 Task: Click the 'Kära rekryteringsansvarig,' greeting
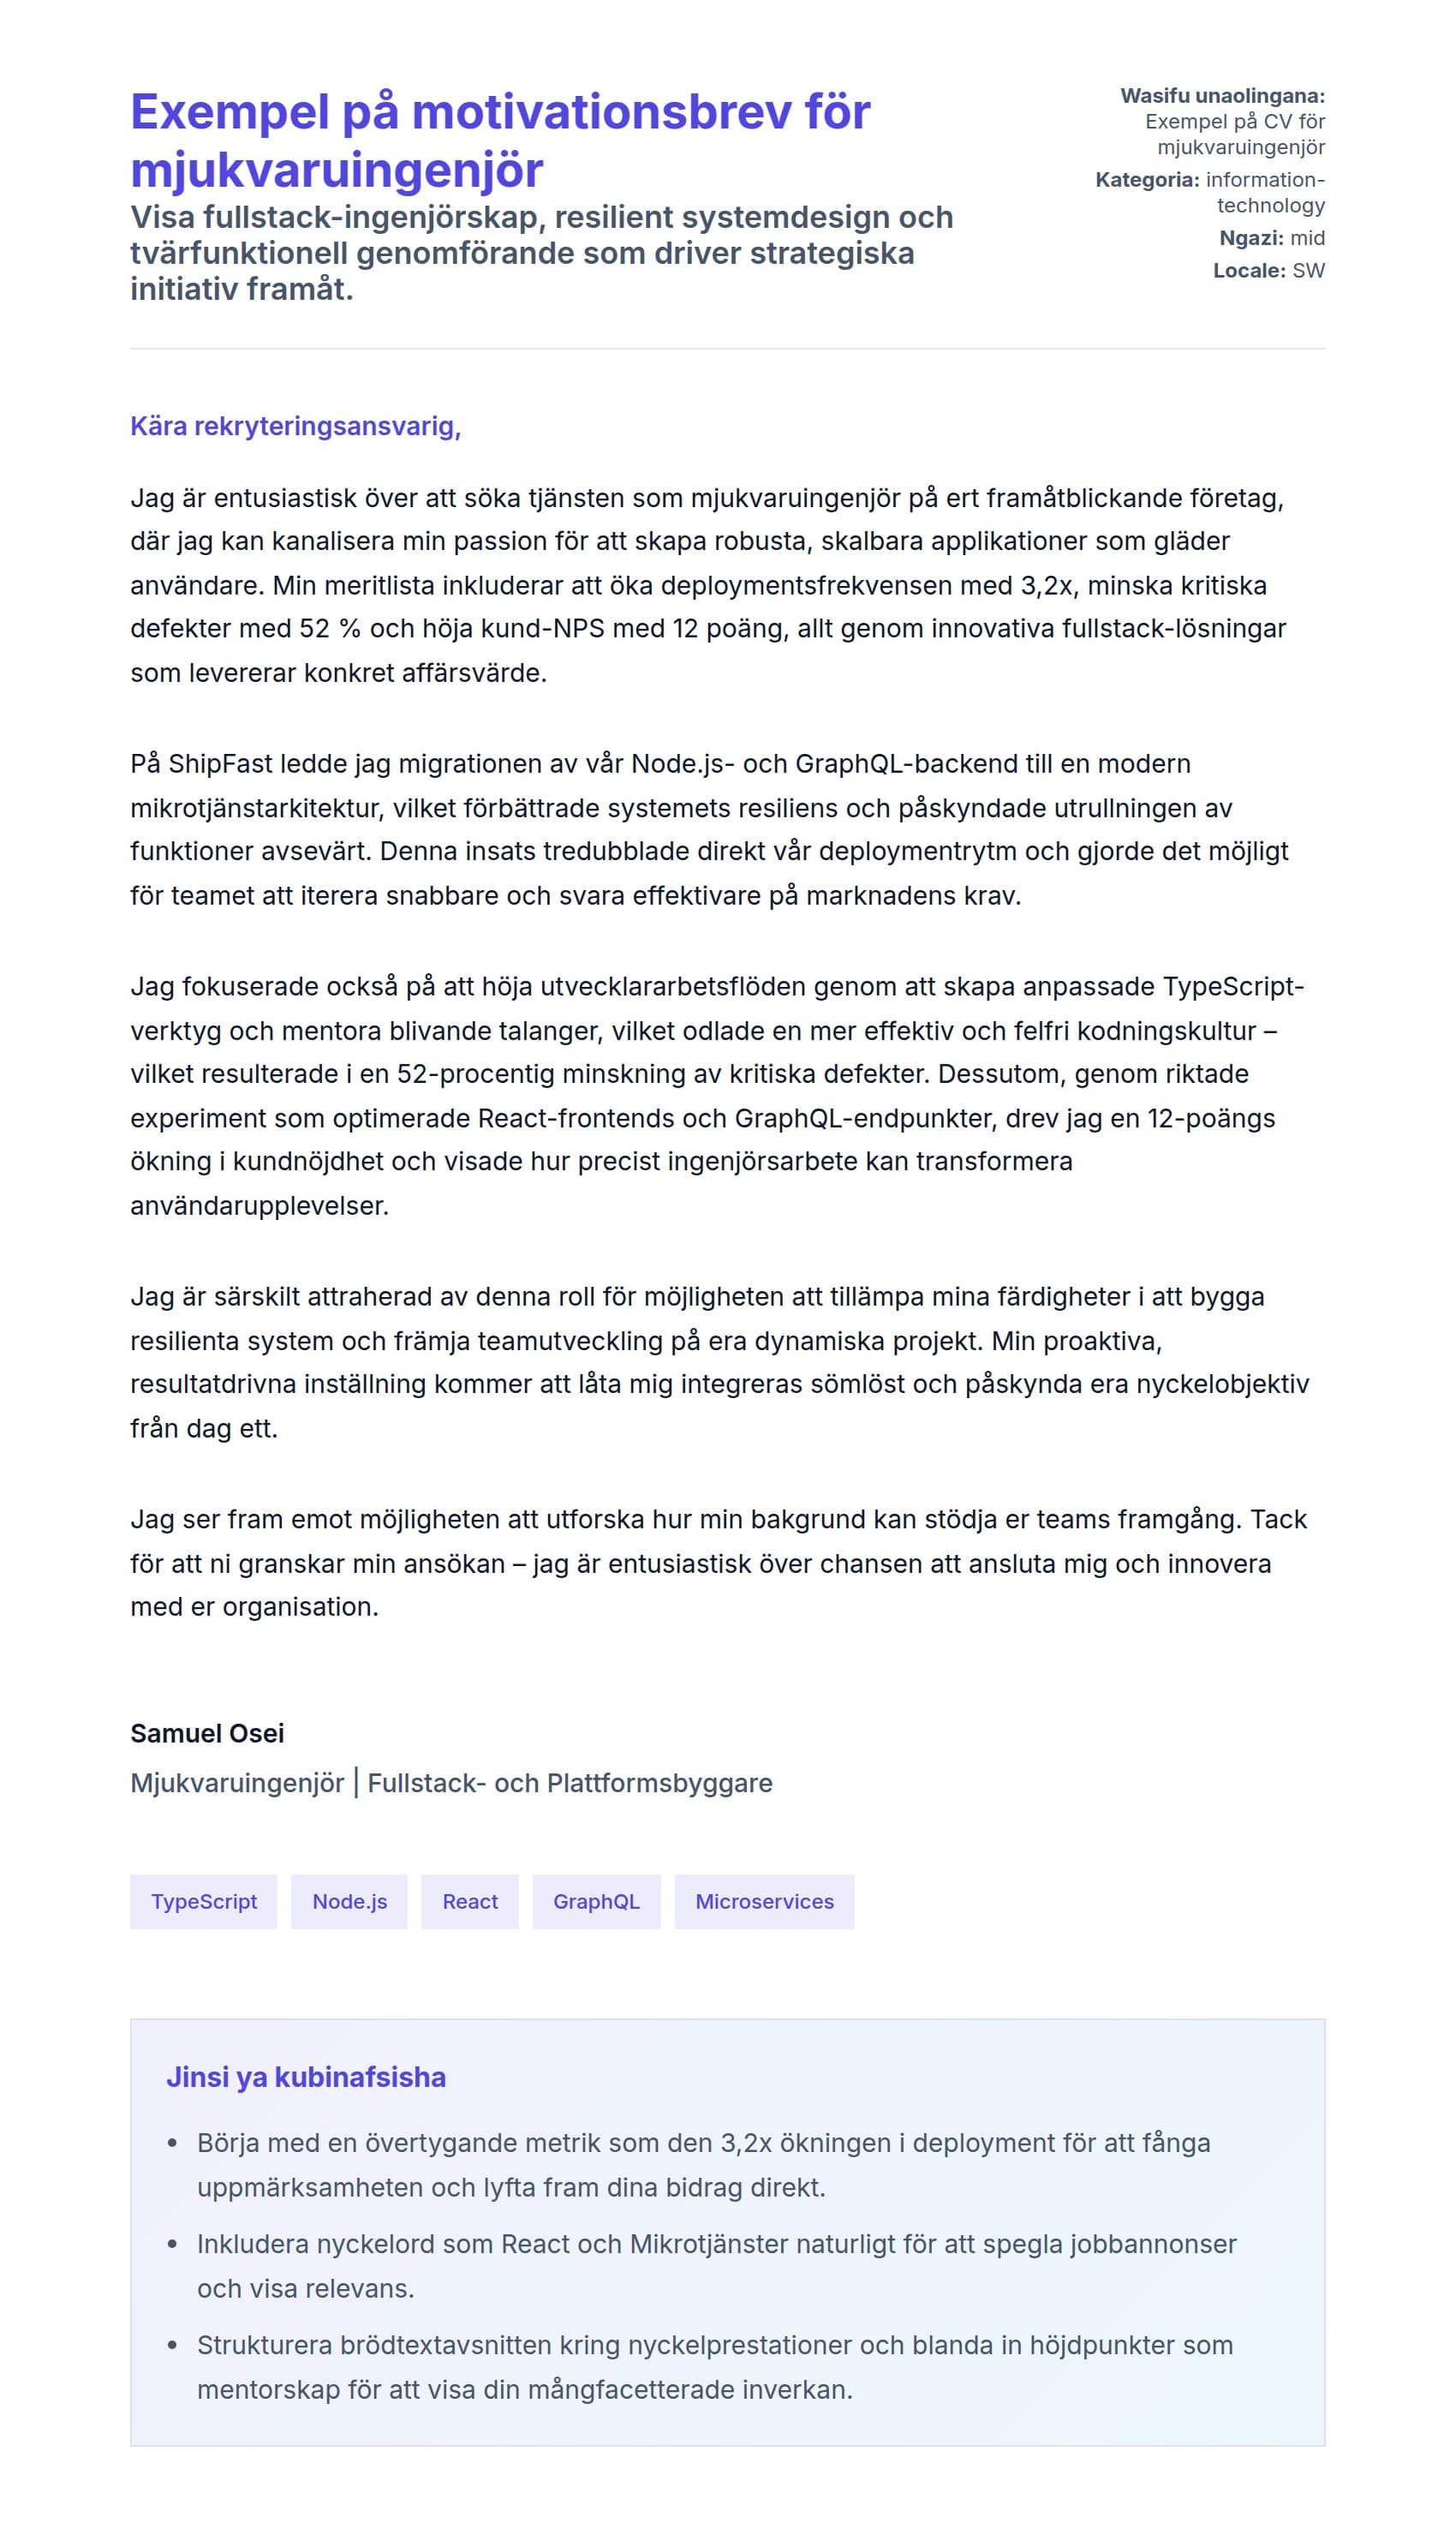coord(295,426)
